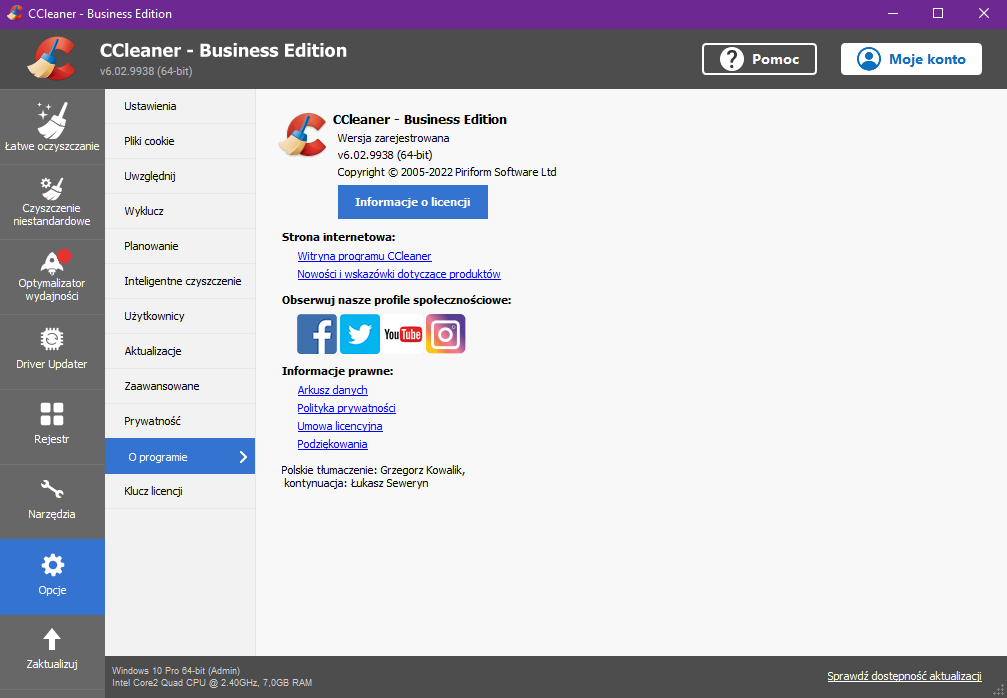1007x698 pixels.
Task: Open Moje konto account button
Action: point(911,59)
